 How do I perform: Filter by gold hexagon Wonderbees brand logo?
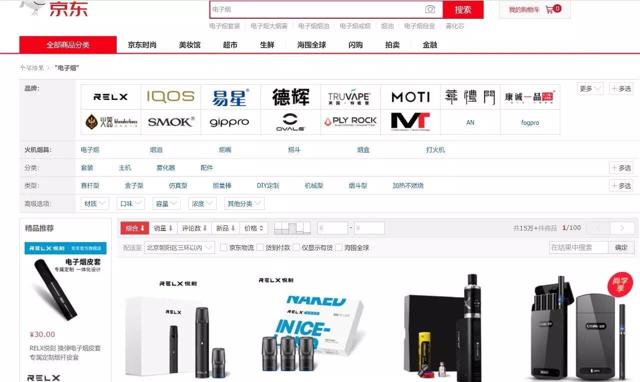click(111, 122)
